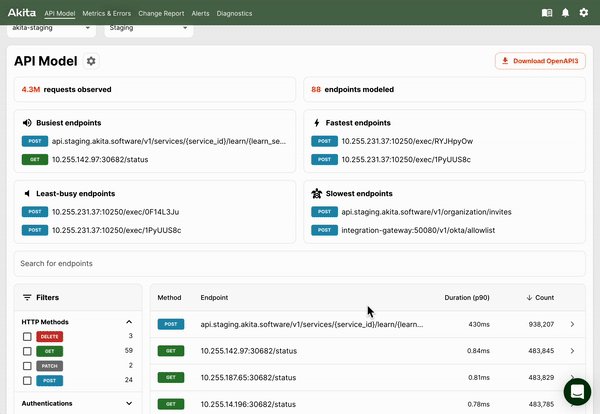Click POST badge in endpoints table first row

click(171, 324)
